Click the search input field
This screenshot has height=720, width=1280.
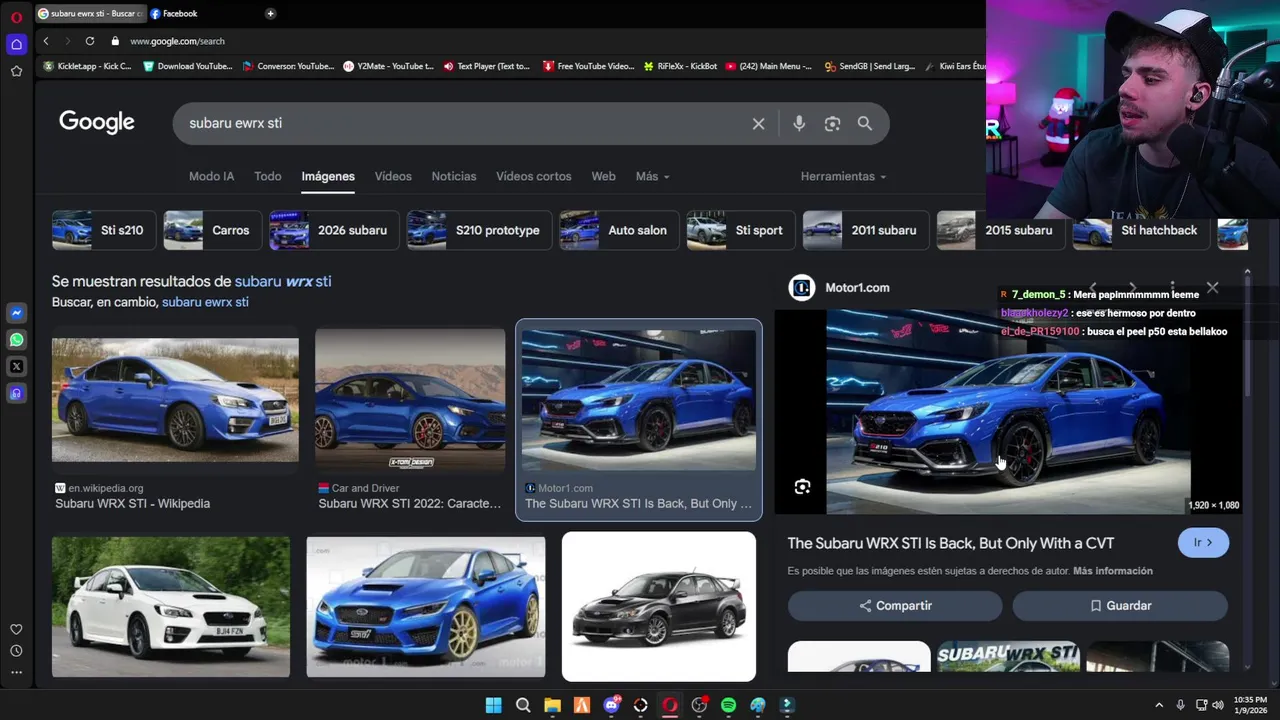pos(465,123)
